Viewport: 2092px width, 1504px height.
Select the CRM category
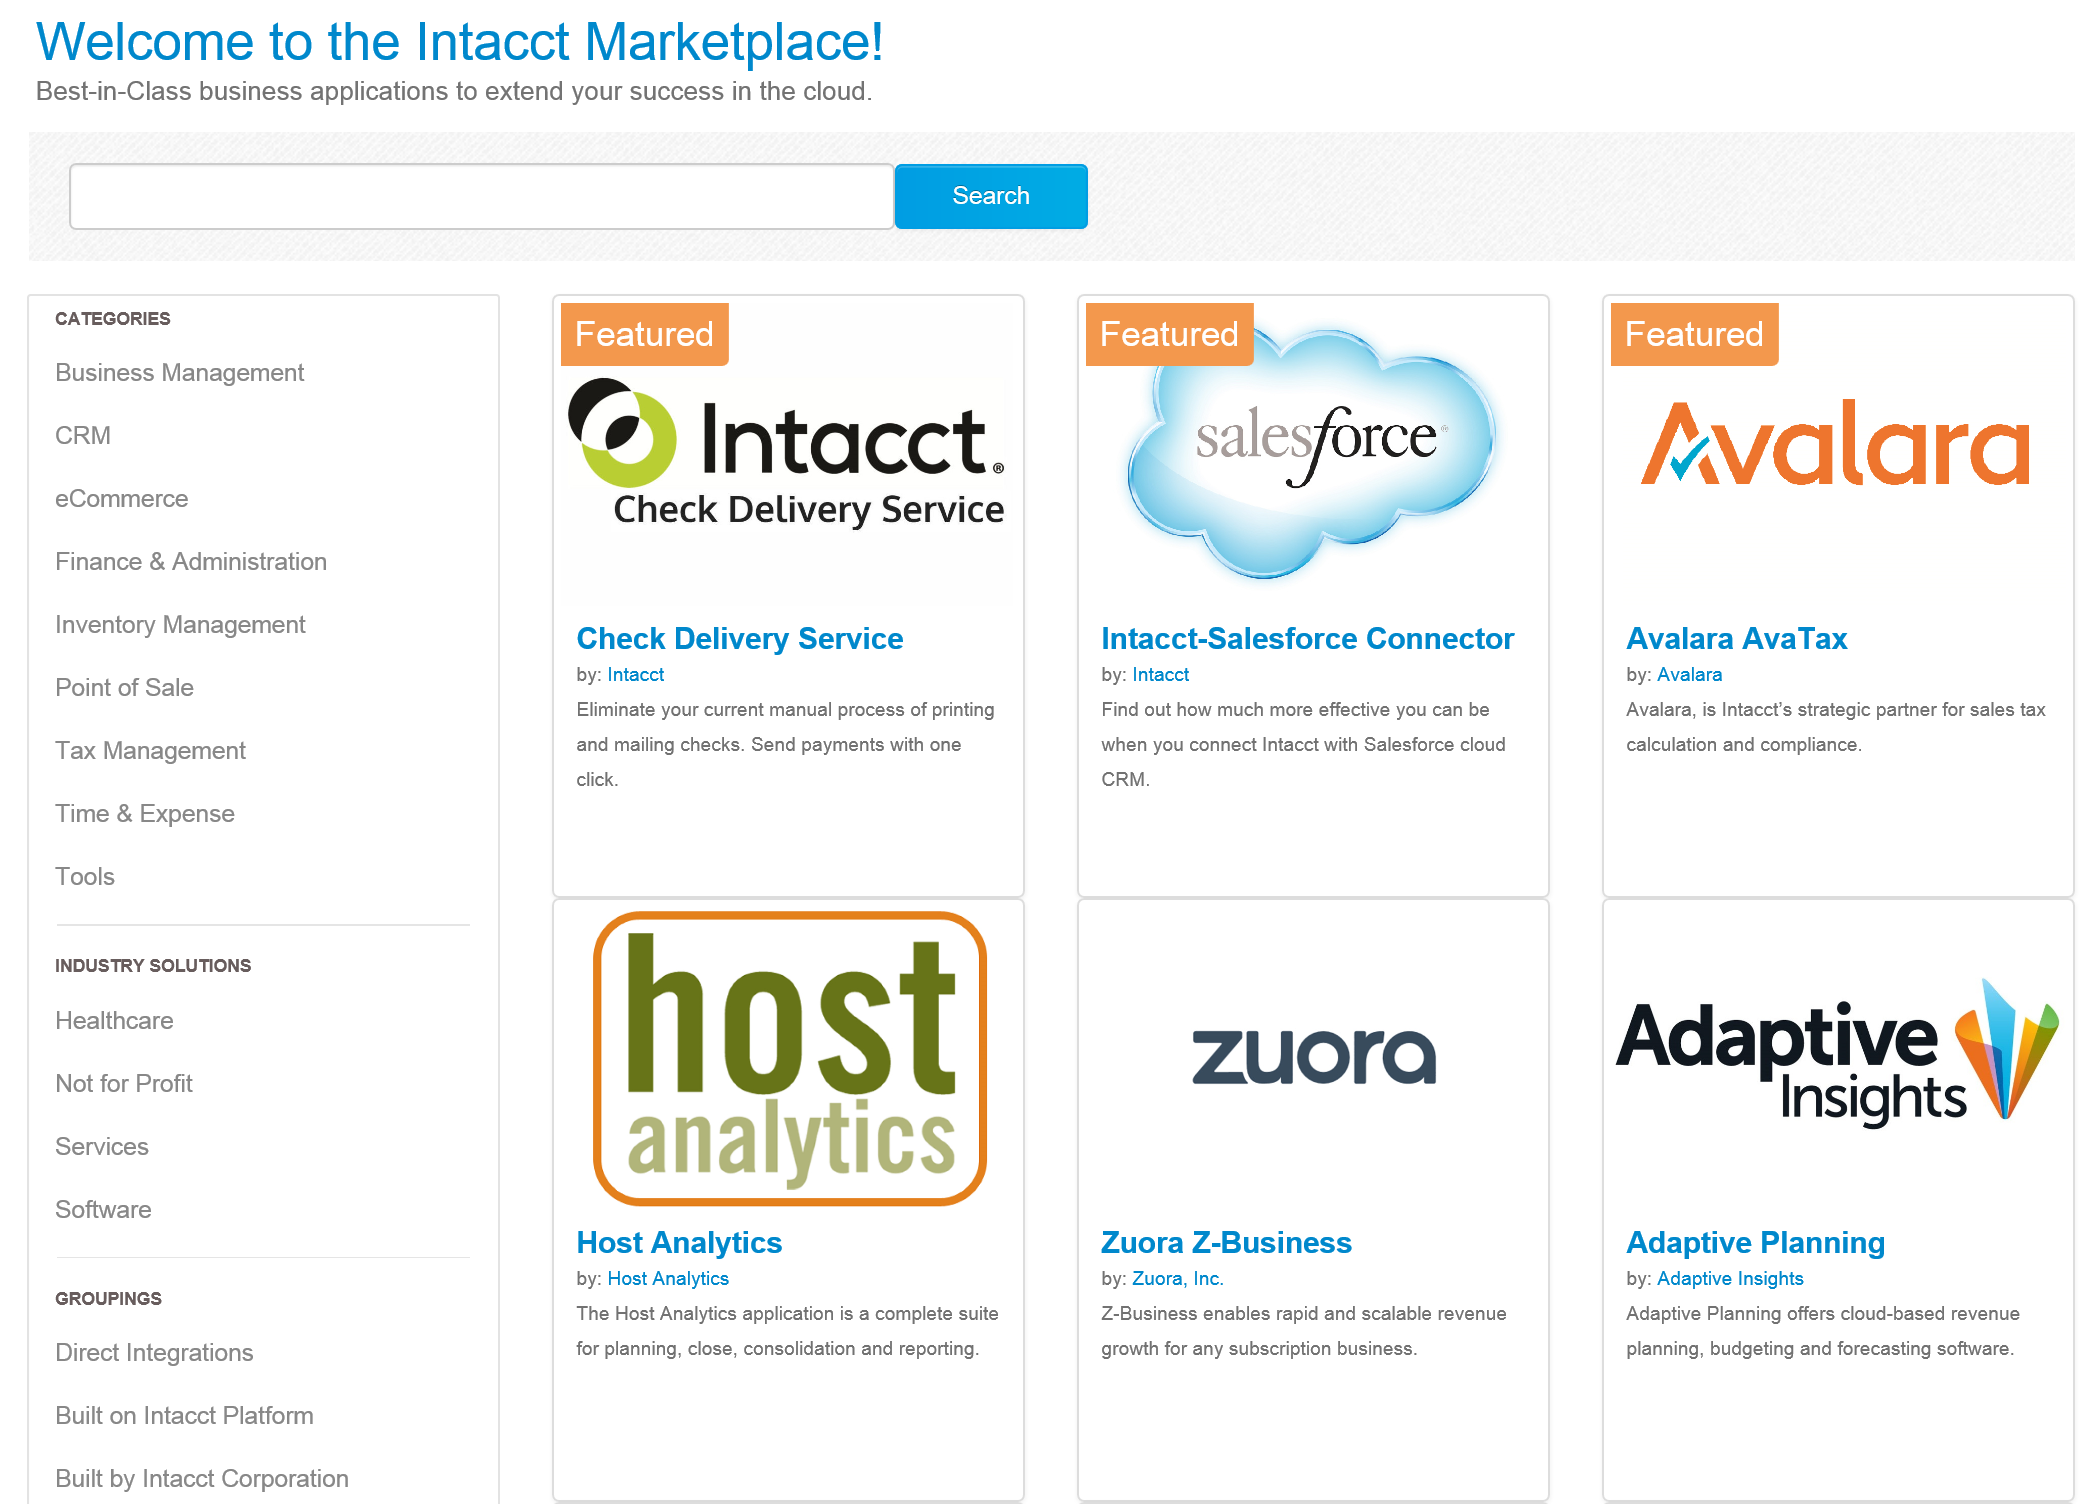click(x=82, y=435)
